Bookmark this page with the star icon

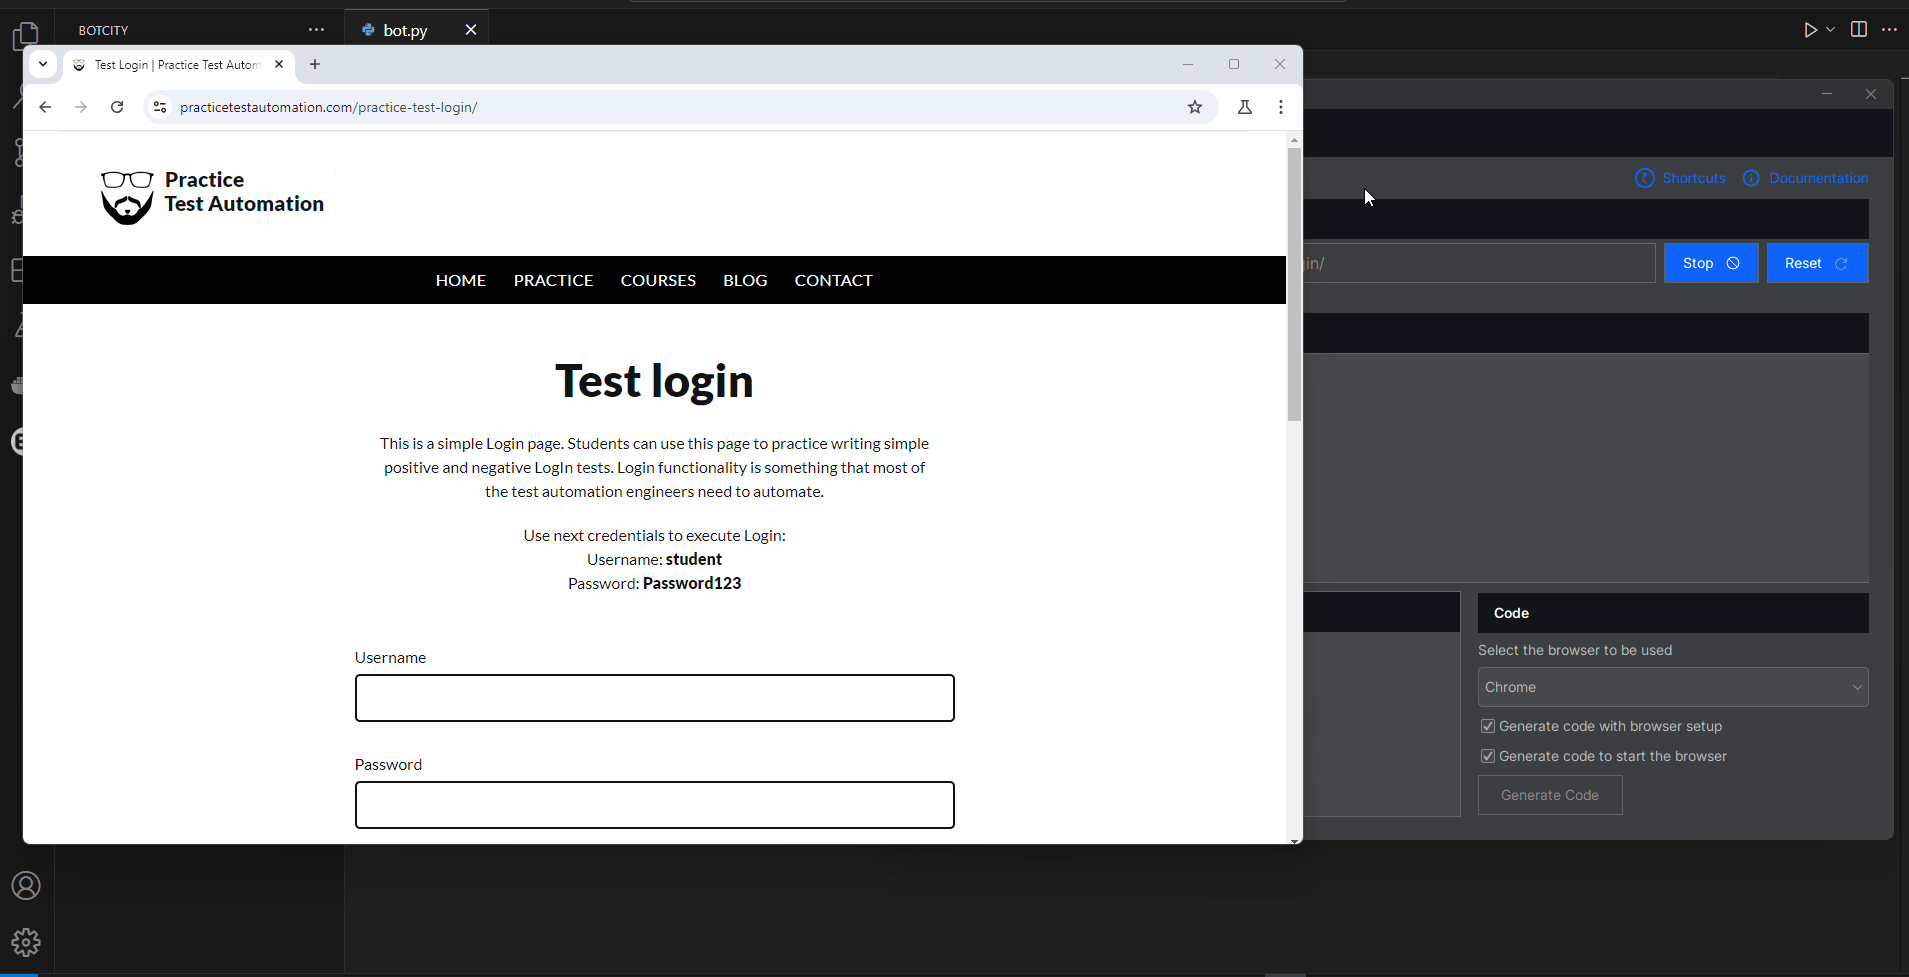click(1194, 107)
